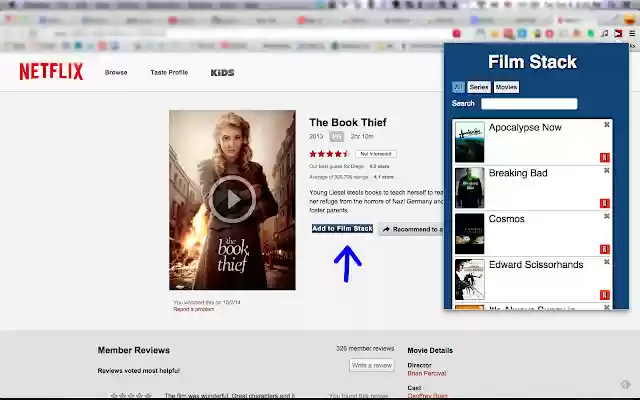Click the Cosmos poster thumbnail

(469, 233)
